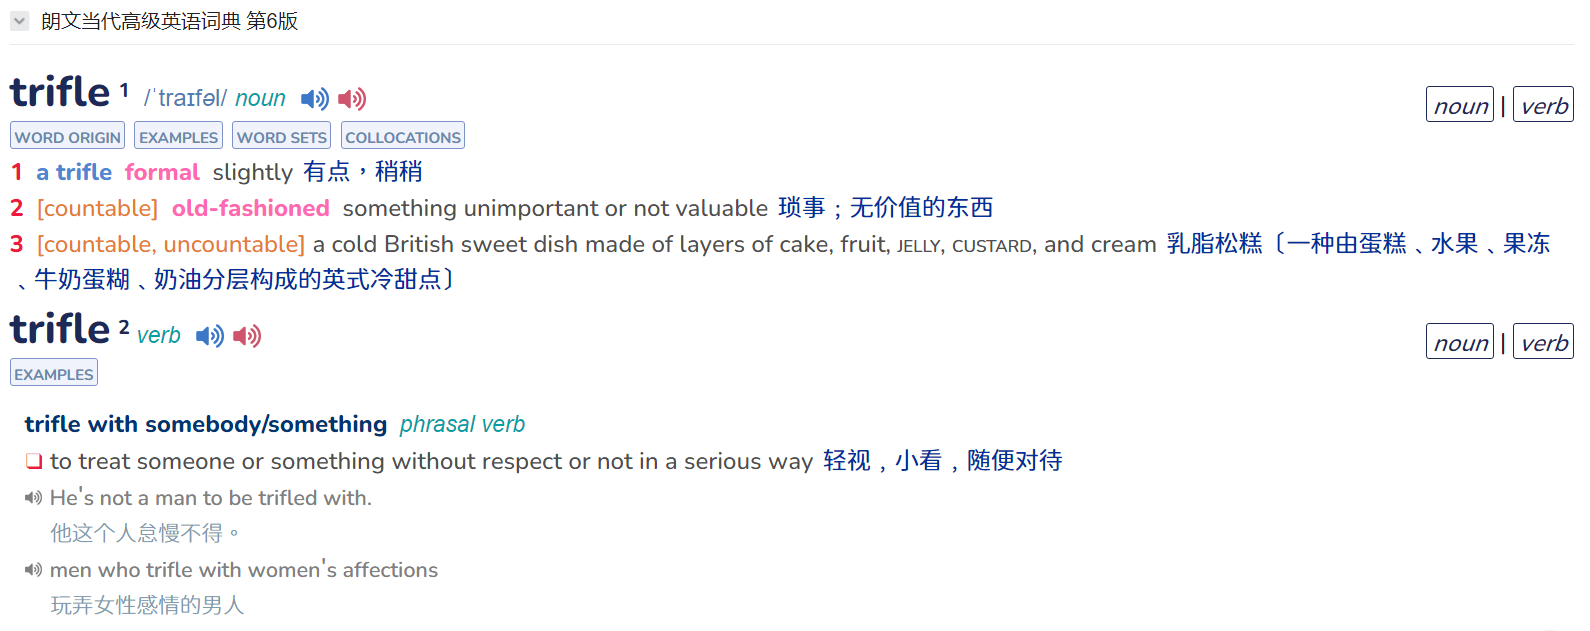This screenshot has height=631, width=1590.
Task: Click the JELLY cross-reference link
Action: coord(918,246)
